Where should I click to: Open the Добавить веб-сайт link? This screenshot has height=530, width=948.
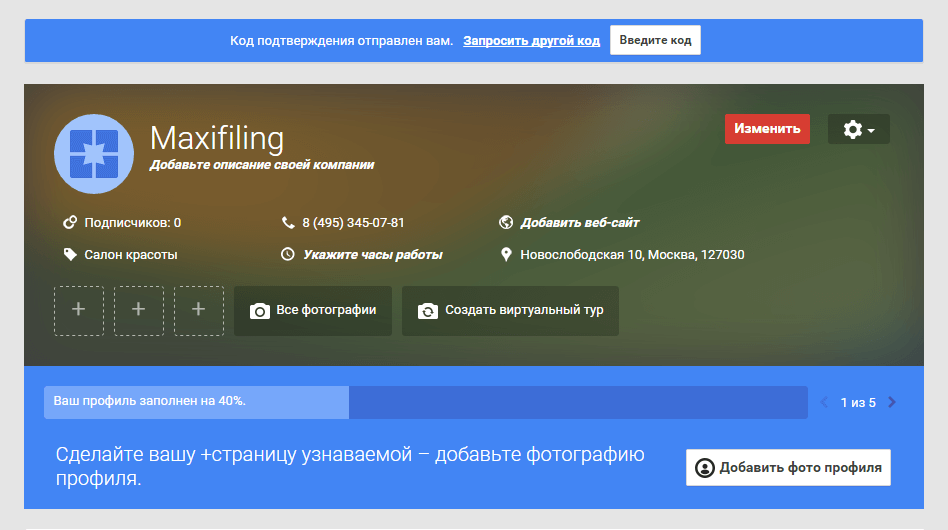point(579,223)
